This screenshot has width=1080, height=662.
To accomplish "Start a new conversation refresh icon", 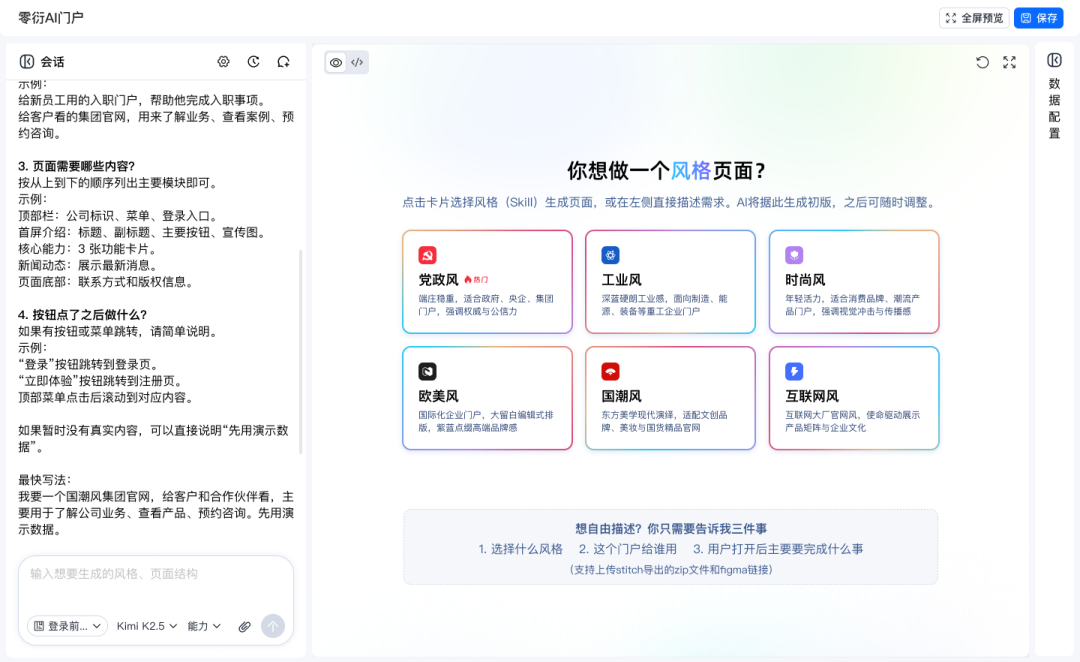I will tap(283, 62).
